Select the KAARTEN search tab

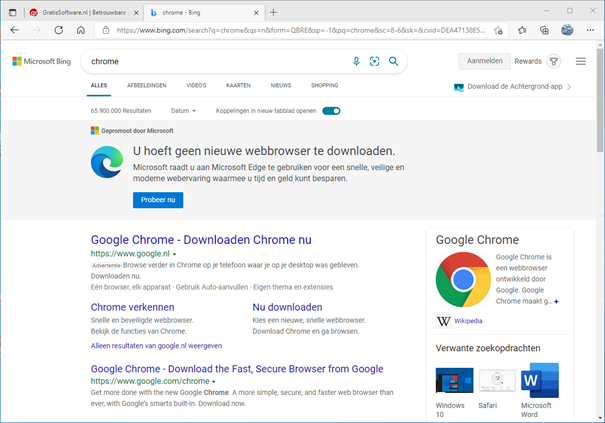(238, 85)
